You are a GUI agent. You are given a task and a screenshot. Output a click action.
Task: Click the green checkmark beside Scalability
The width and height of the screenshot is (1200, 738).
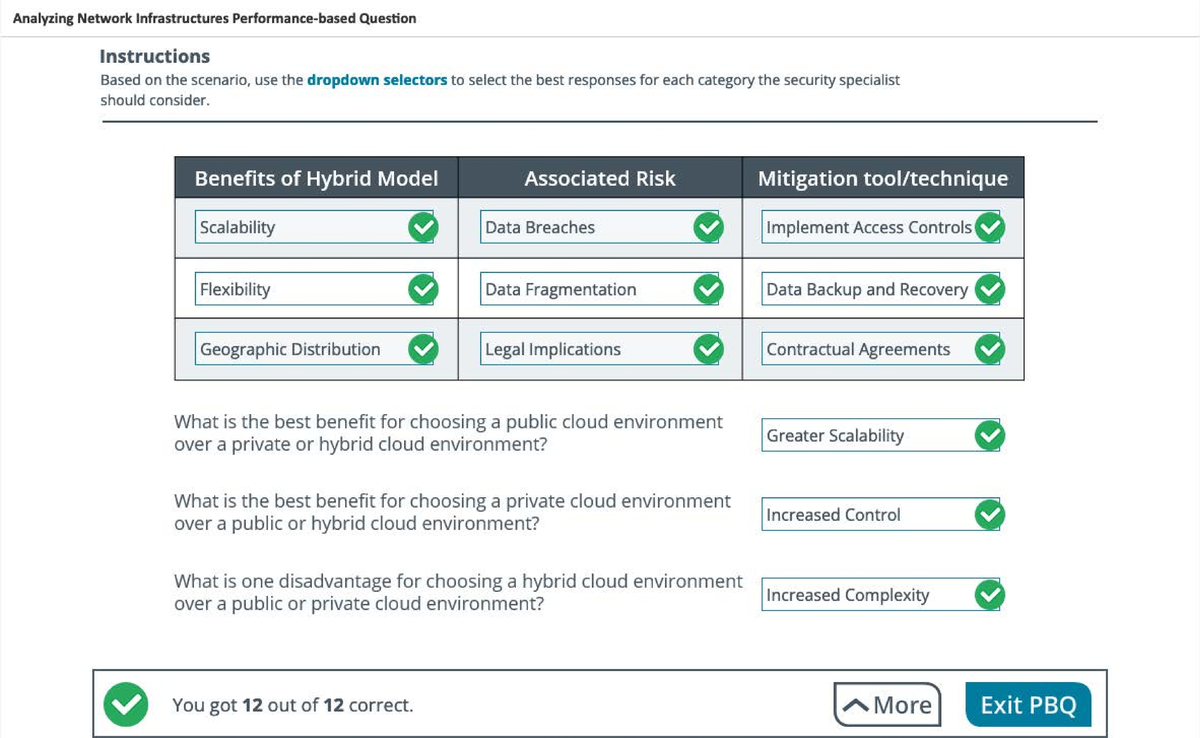click(424, 227)
